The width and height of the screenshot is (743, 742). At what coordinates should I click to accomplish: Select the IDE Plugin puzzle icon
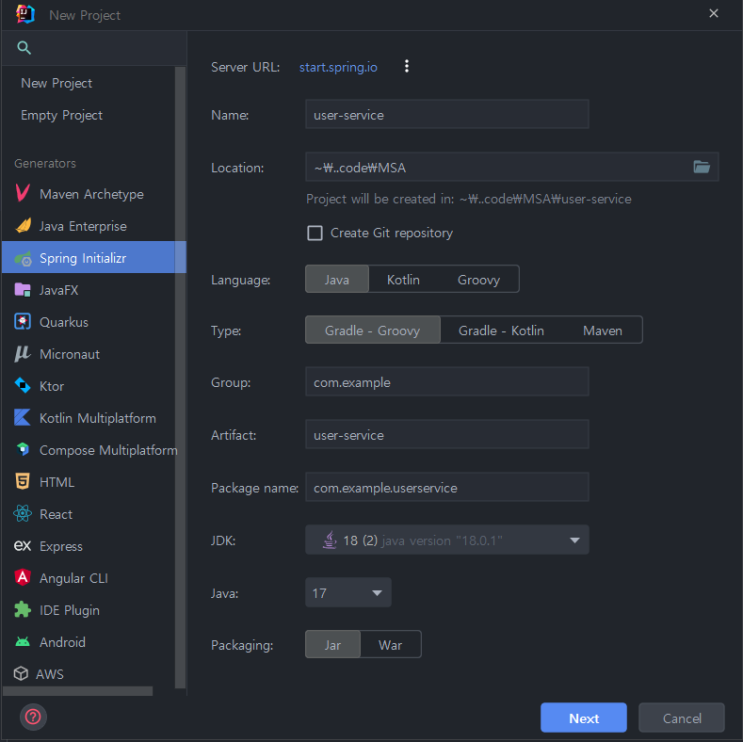22,609
